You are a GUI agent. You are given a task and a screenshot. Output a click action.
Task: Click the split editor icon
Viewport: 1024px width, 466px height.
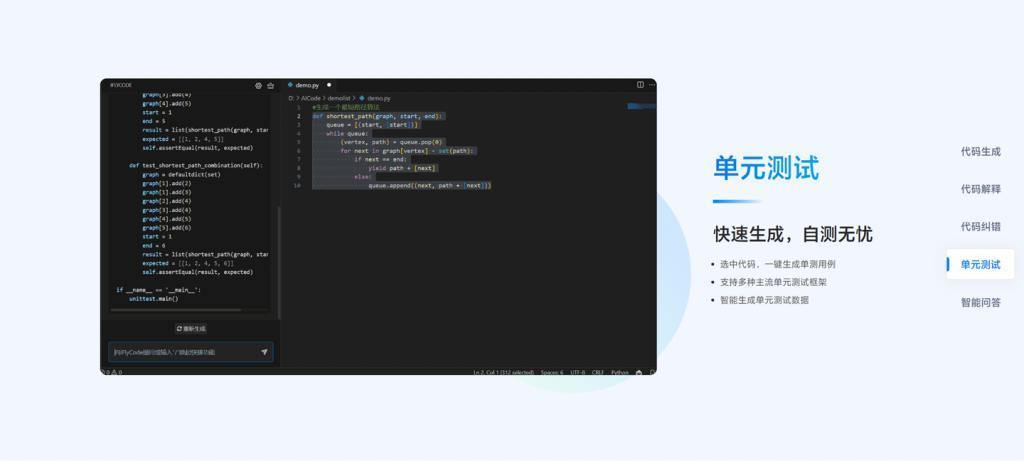click(640, 85)
